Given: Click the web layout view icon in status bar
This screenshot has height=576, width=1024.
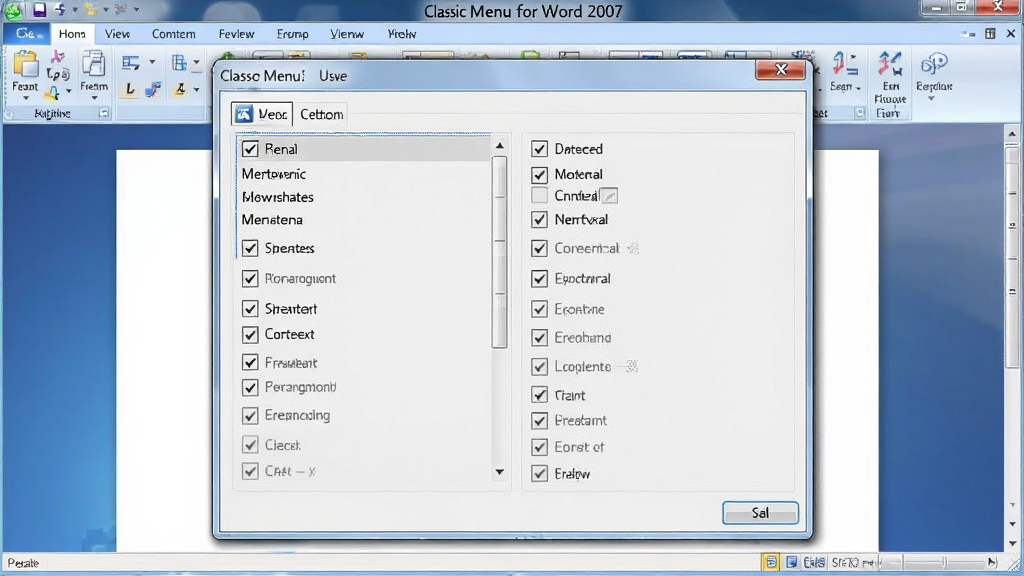Looking at the screenshot, I should (x=814, y=562).
